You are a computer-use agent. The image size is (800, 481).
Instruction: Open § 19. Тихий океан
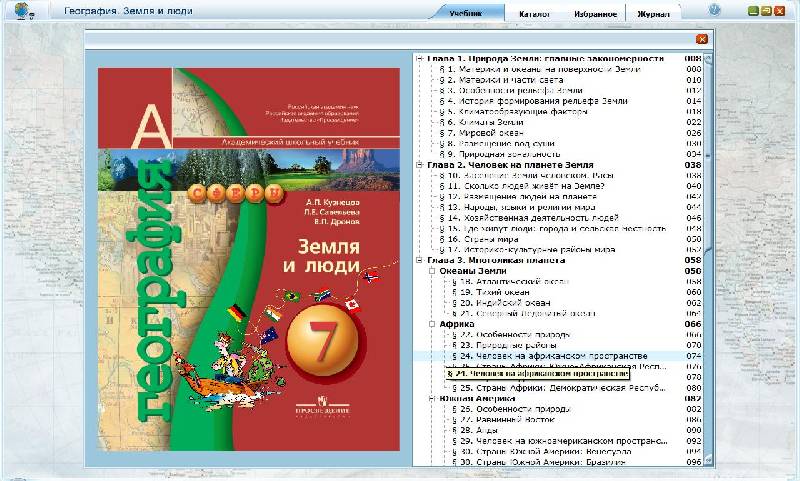[x=491, y=292]
